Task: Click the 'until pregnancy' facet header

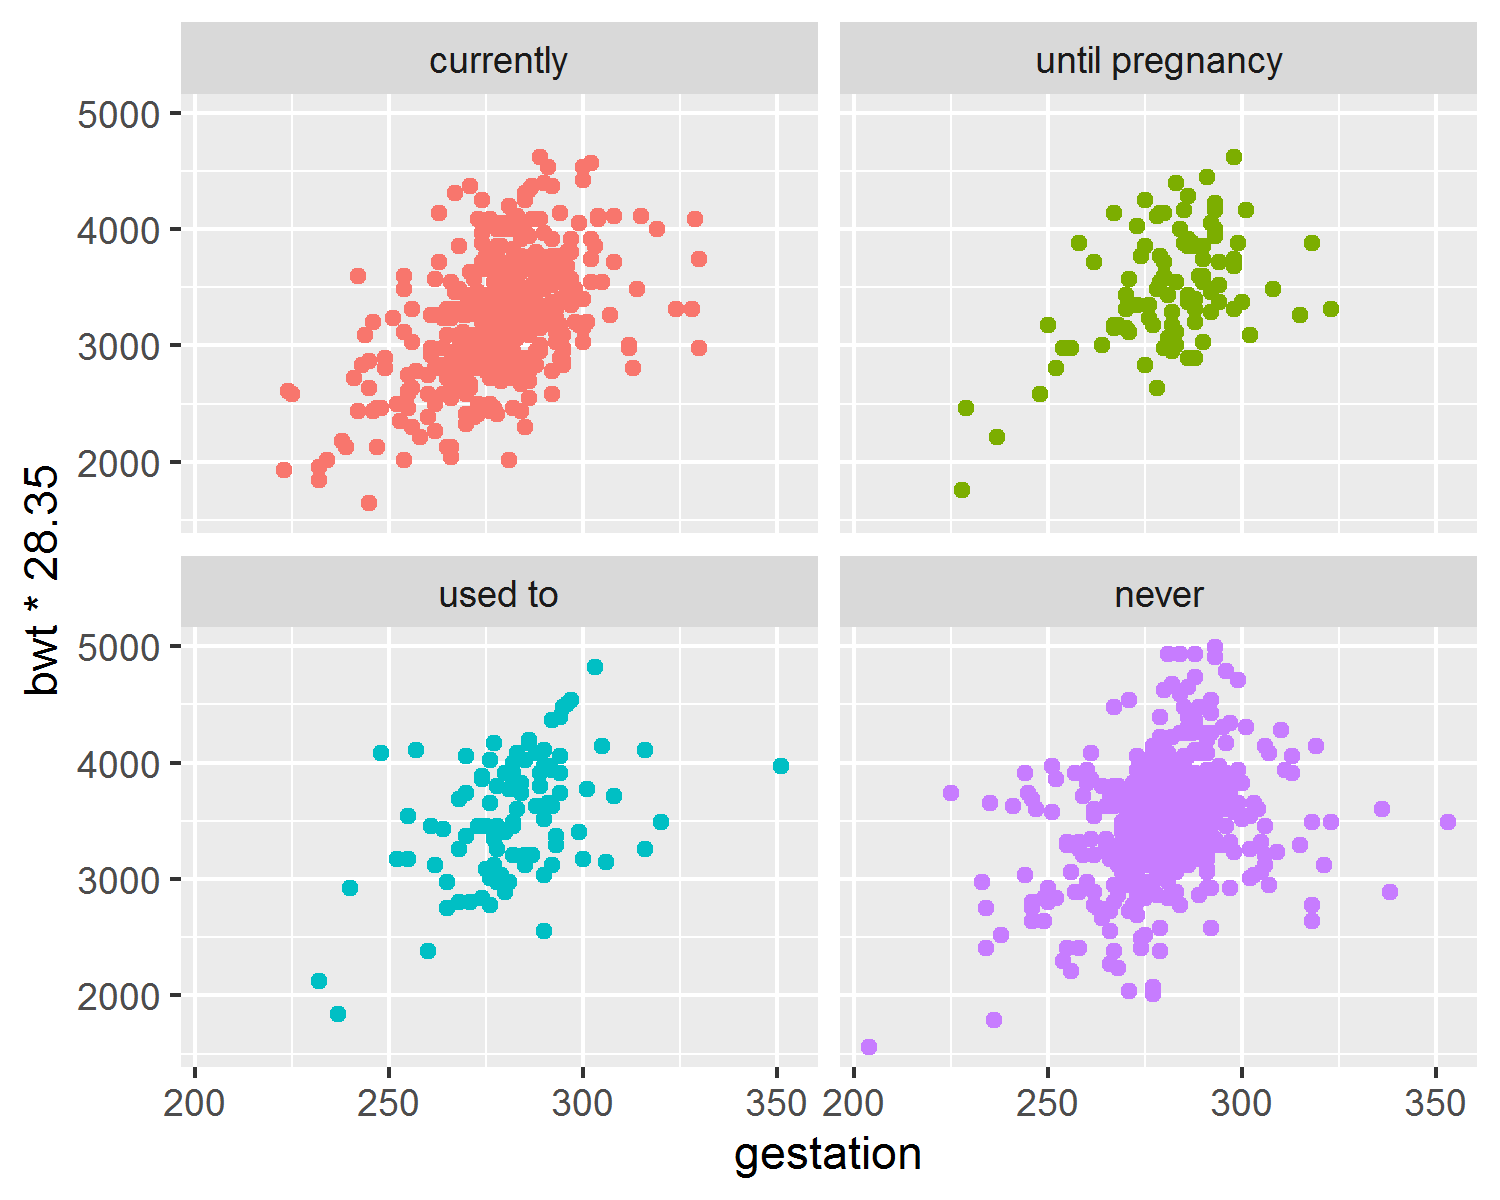Action: (1158, 60)
